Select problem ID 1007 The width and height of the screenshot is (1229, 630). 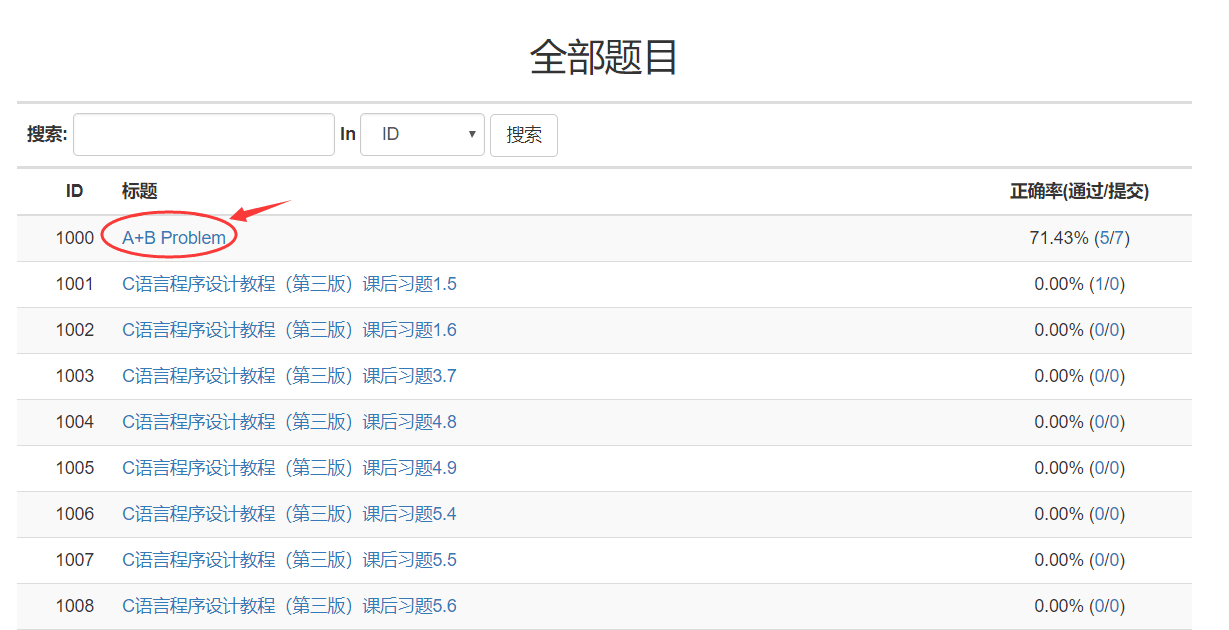point(75,560)
